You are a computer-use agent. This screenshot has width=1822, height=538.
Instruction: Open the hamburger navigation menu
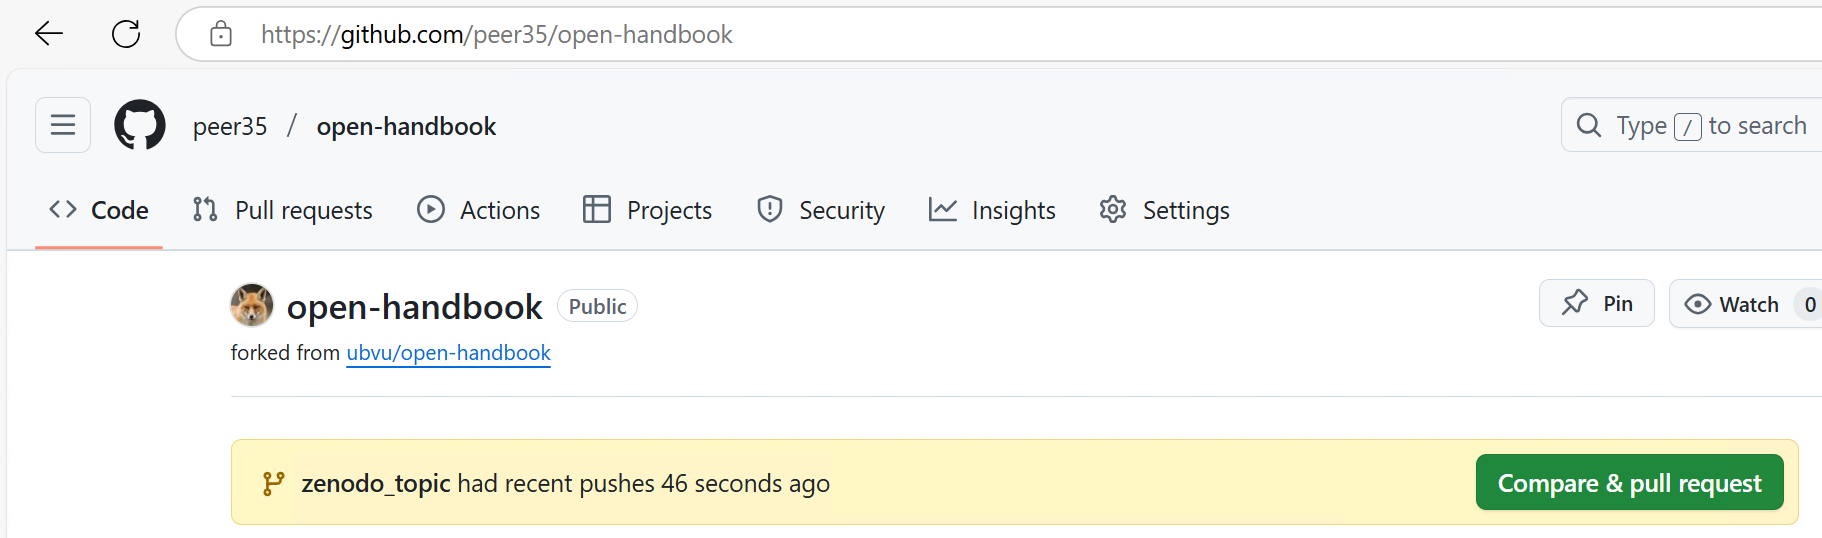click(x=63, y=125)
